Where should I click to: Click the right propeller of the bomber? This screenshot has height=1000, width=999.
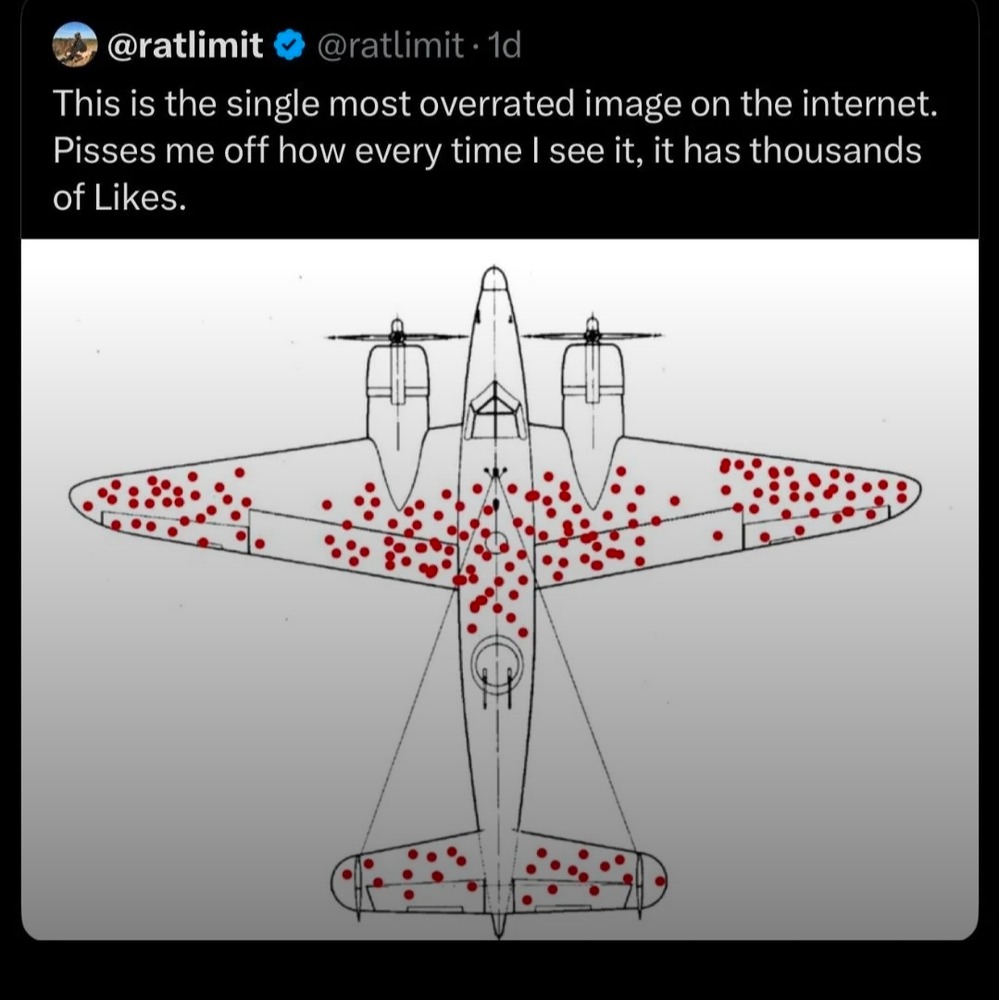pos(592,335)
